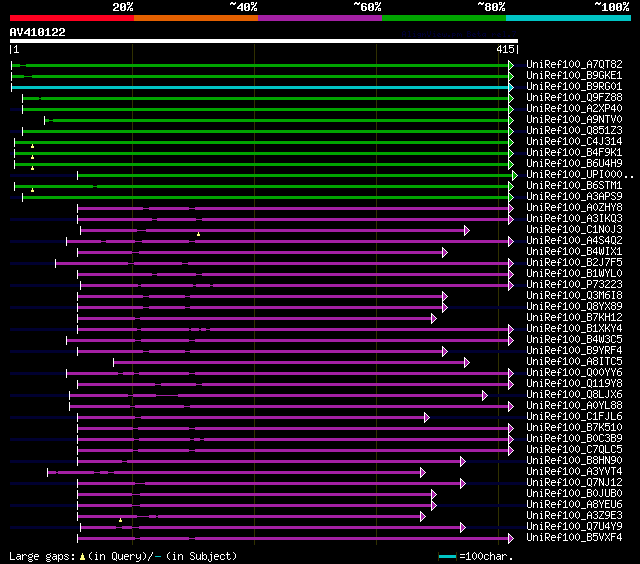Image resolution: width=640 pixels, height=564 pixels.
Task: Click the UniRef100_B2J7F5 label
Action: (574, 262)
